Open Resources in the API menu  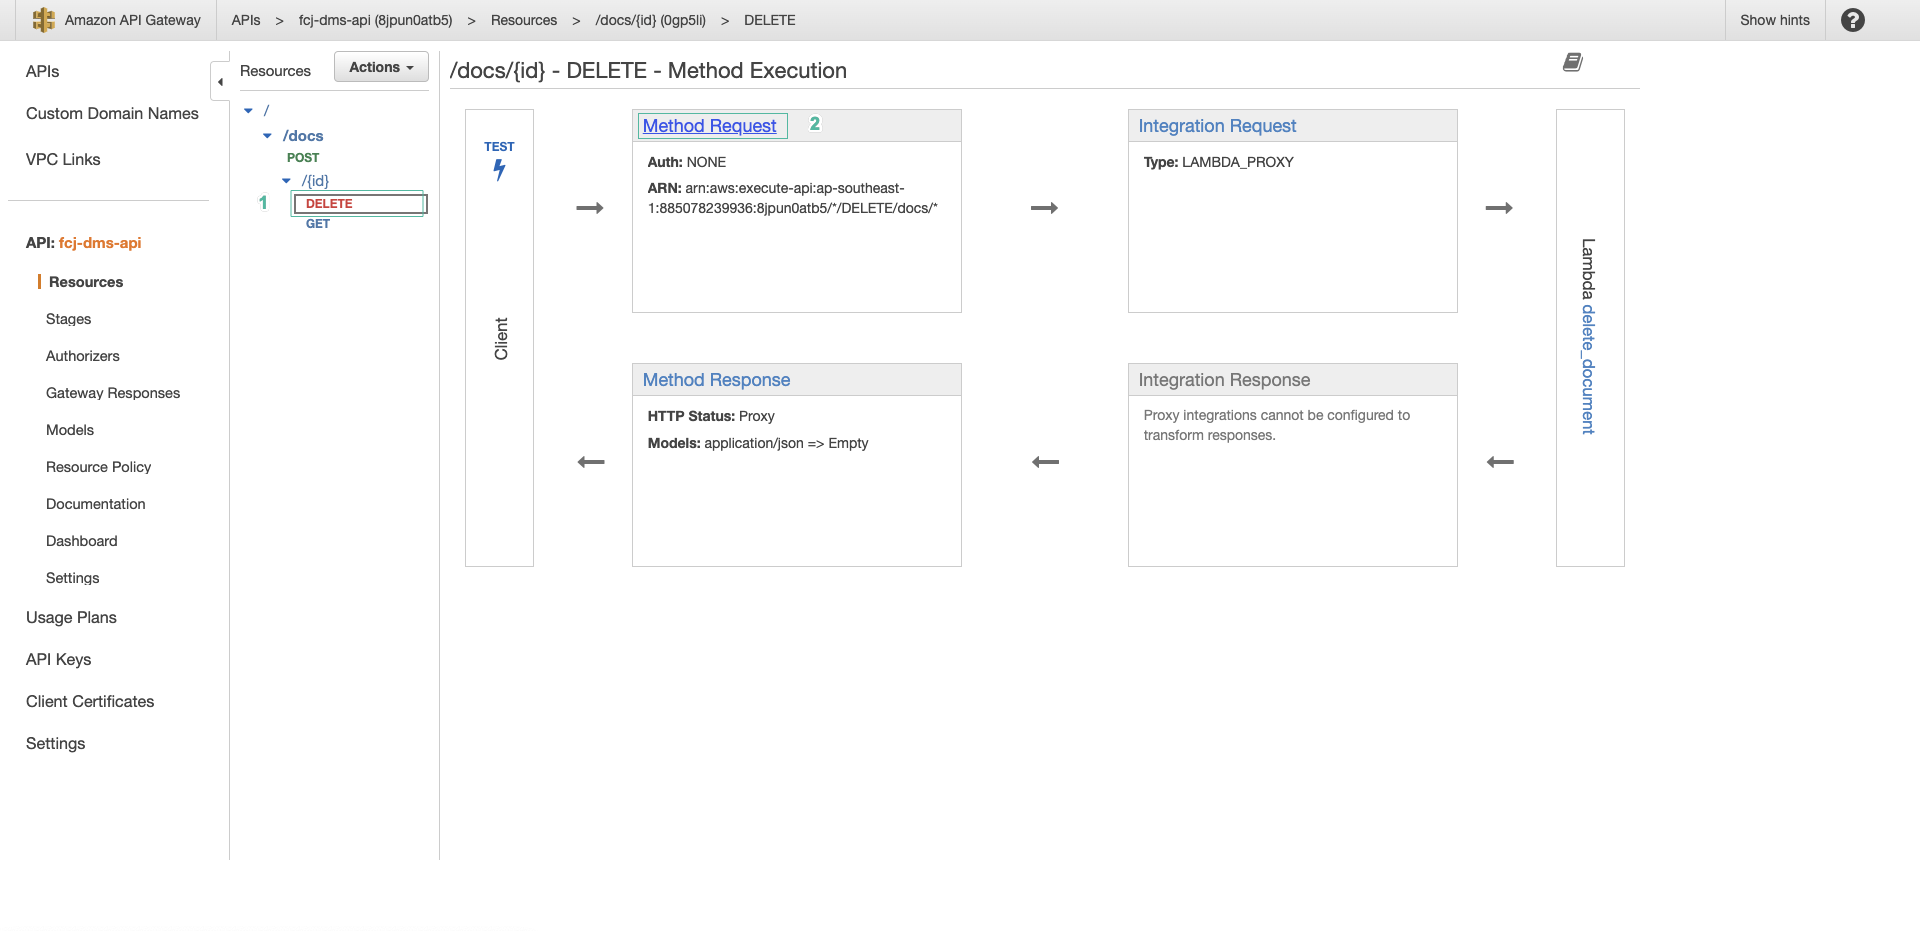(x=86, y=282)
